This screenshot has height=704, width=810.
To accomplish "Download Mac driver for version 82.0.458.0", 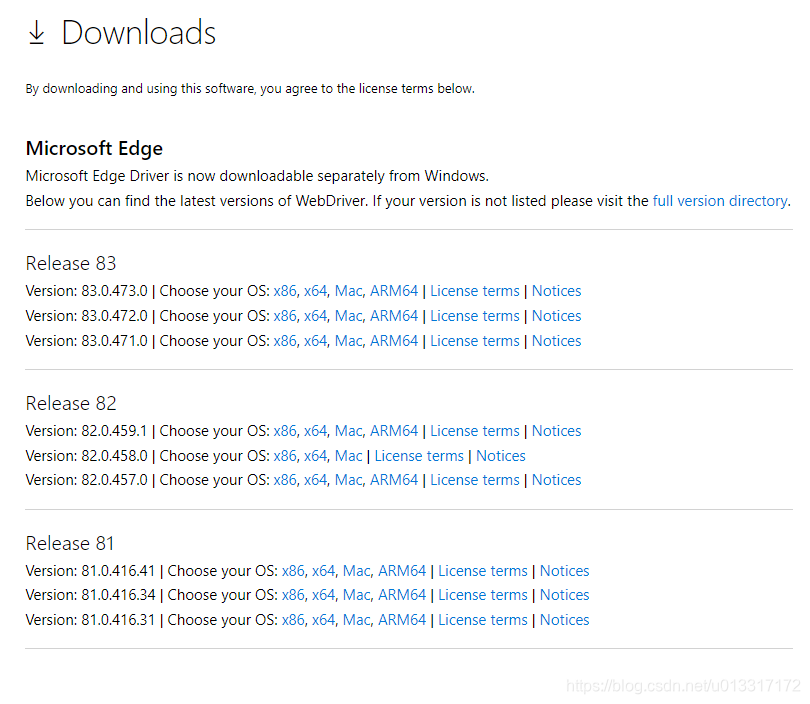I will (349, 456).
